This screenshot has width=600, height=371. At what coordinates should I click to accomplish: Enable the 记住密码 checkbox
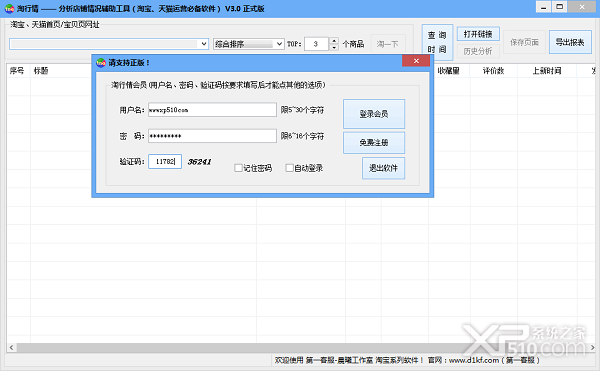(238, 168)
